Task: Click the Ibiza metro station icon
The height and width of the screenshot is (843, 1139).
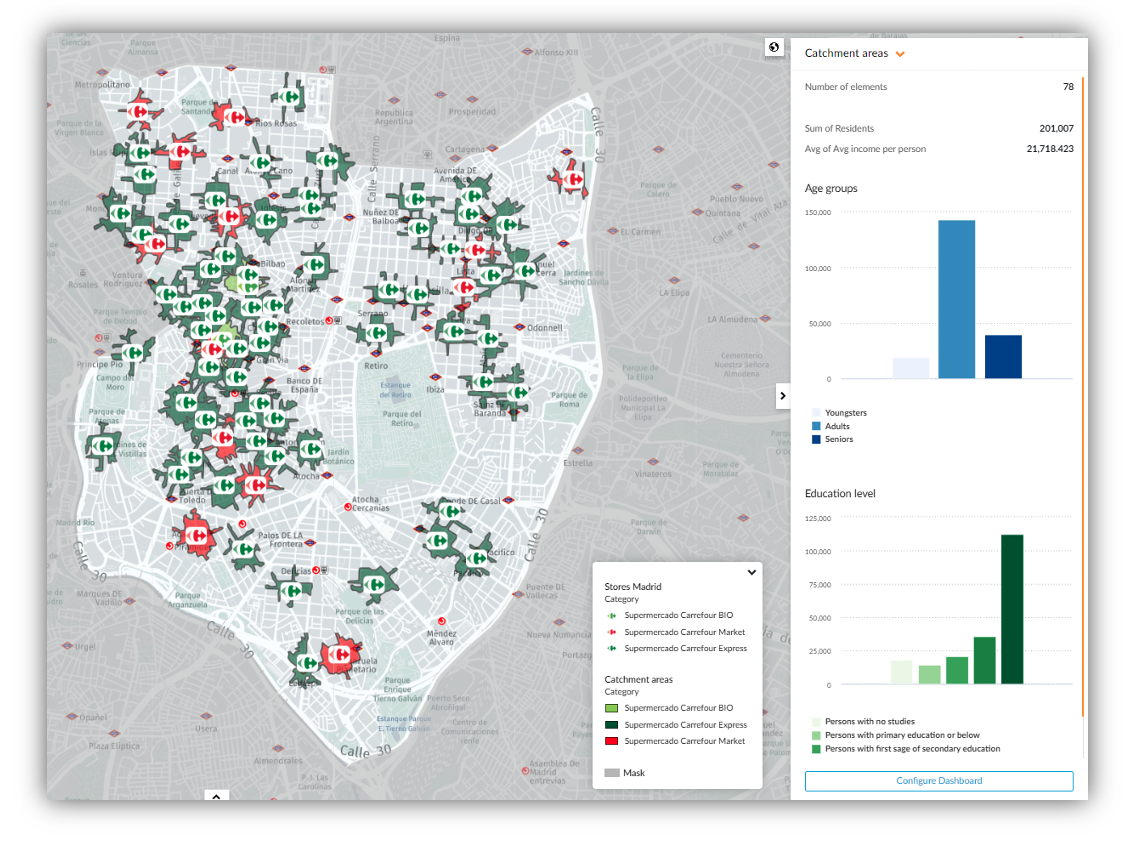Action: (x=435, y=378)
